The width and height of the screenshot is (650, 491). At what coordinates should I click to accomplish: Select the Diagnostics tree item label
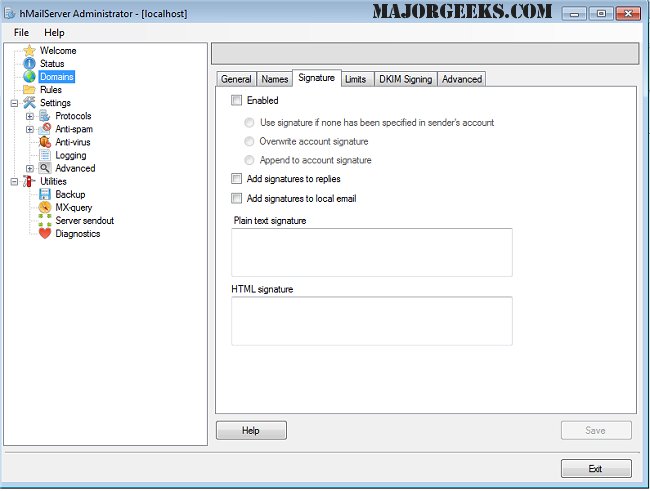(78, 233)
